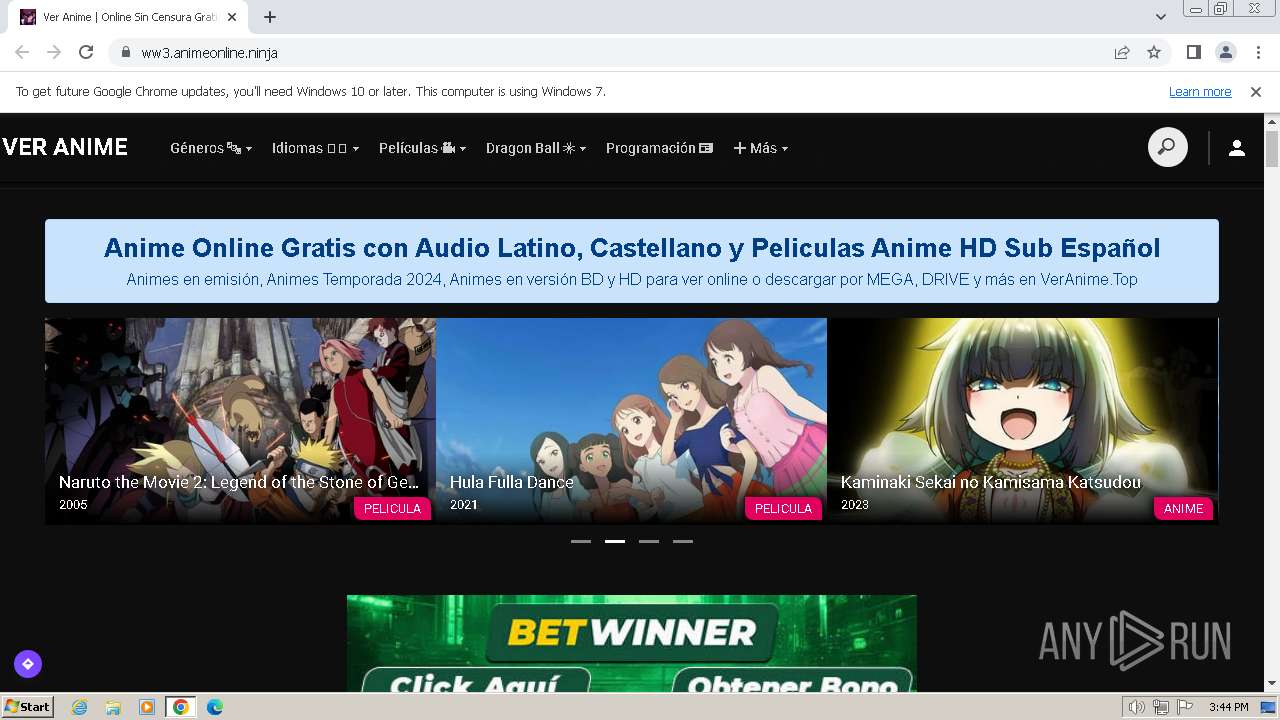Open the Hula Fulla Dance thumbnail
Viewport: 1280px width, 720px height.
[631, 421]
